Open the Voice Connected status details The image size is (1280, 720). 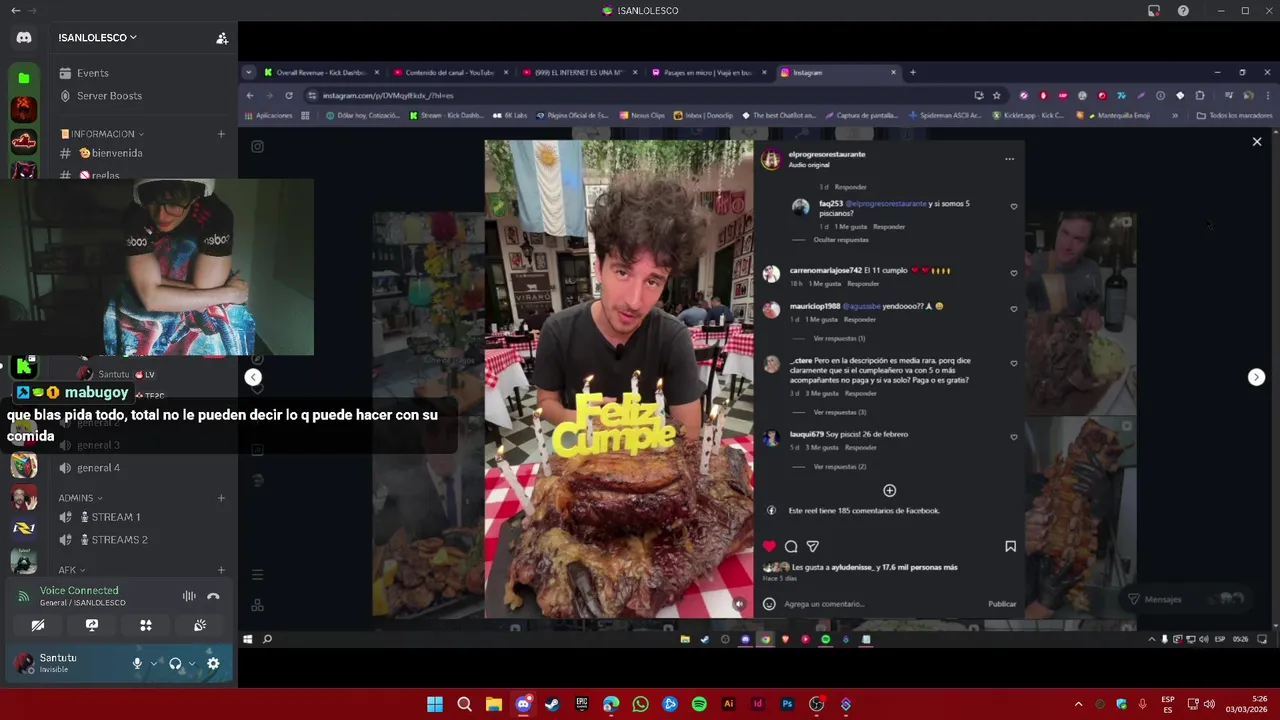[x=79, y=591]
